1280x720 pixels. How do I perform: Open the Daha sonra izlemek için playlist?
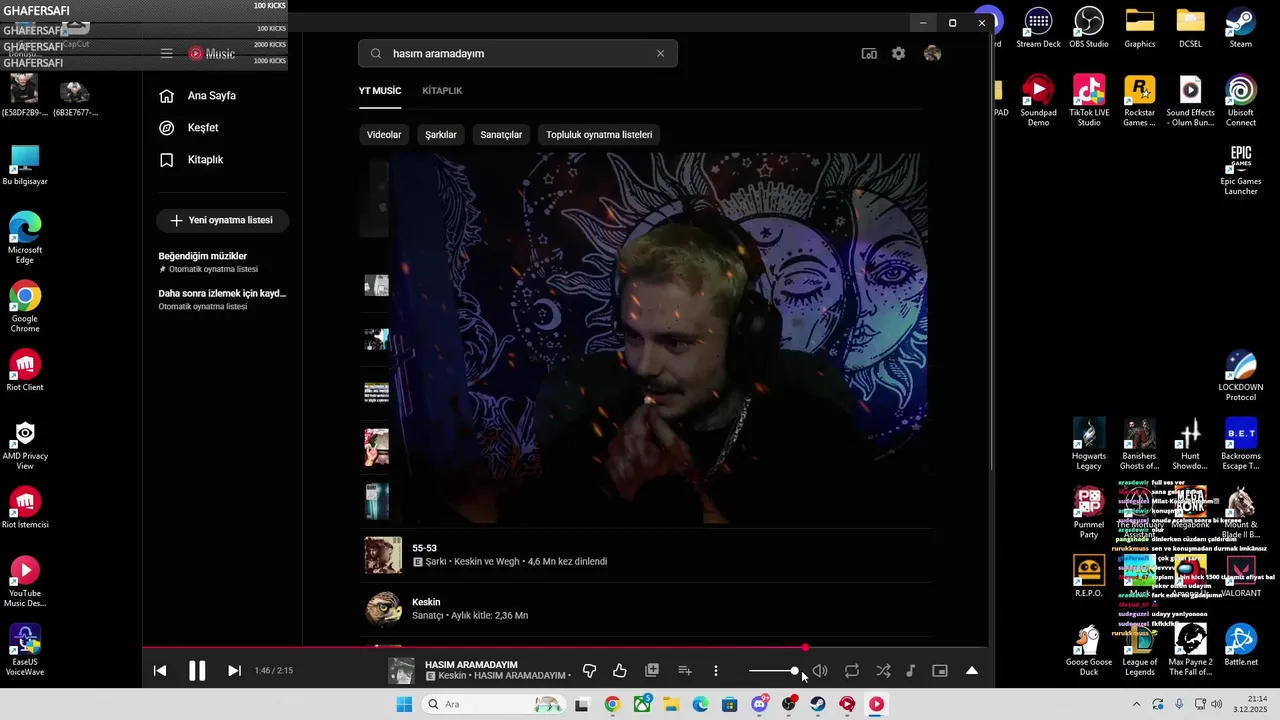[x=222, y=299]
